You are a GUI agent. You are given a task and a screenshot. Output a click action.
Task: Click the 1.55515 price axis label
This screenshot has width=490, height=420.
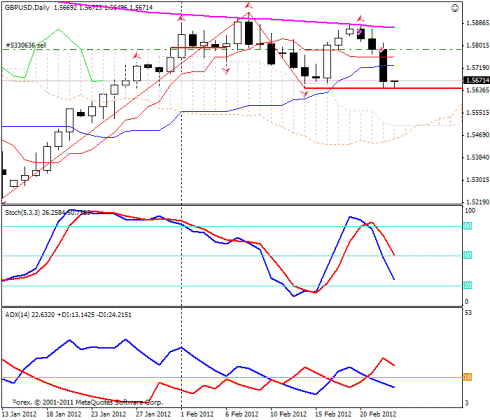coord(478,113)
